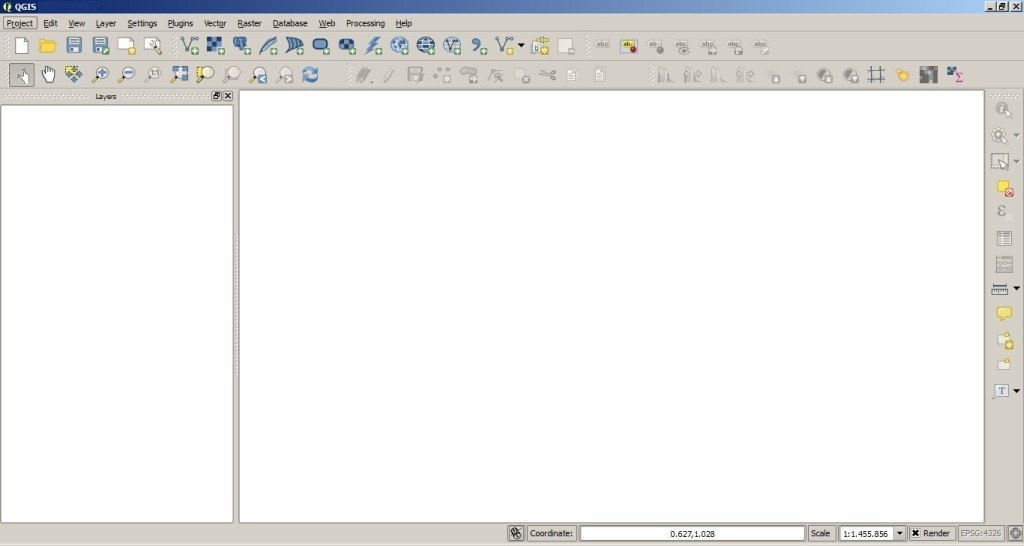Select the Pan Map hand tool
This screenshot has height=546, width=1024.
click(x=48, y=75)
